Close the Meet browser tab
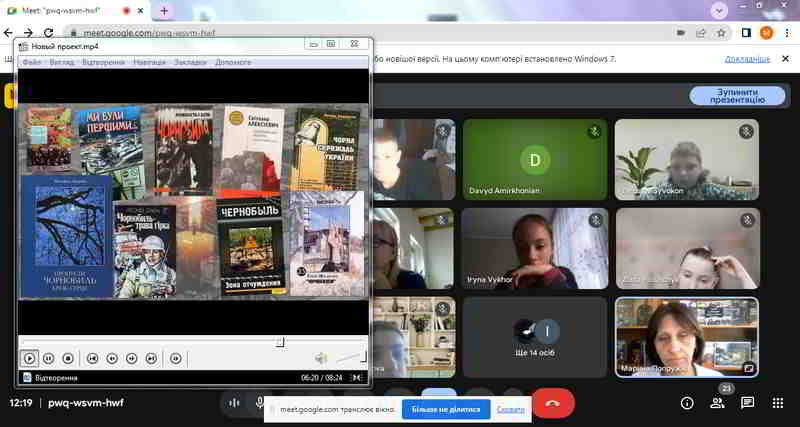 142,11
